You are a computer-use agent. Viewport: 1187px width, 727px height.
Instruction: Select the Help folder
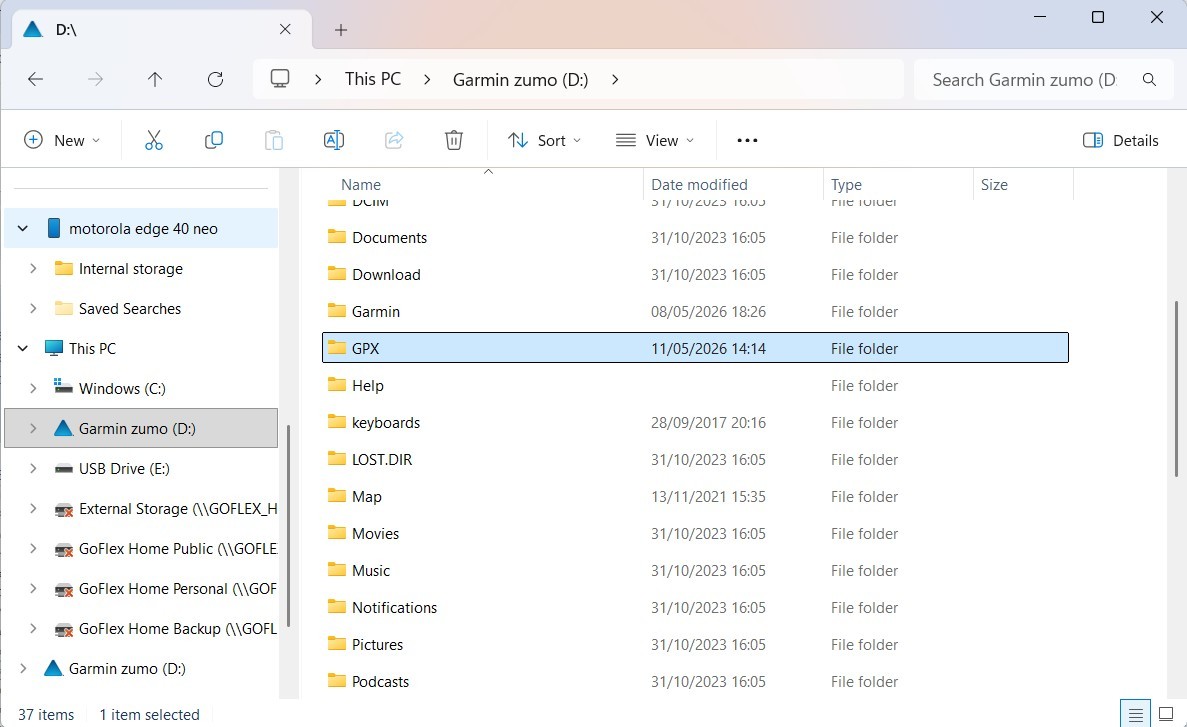click(695, 385)
